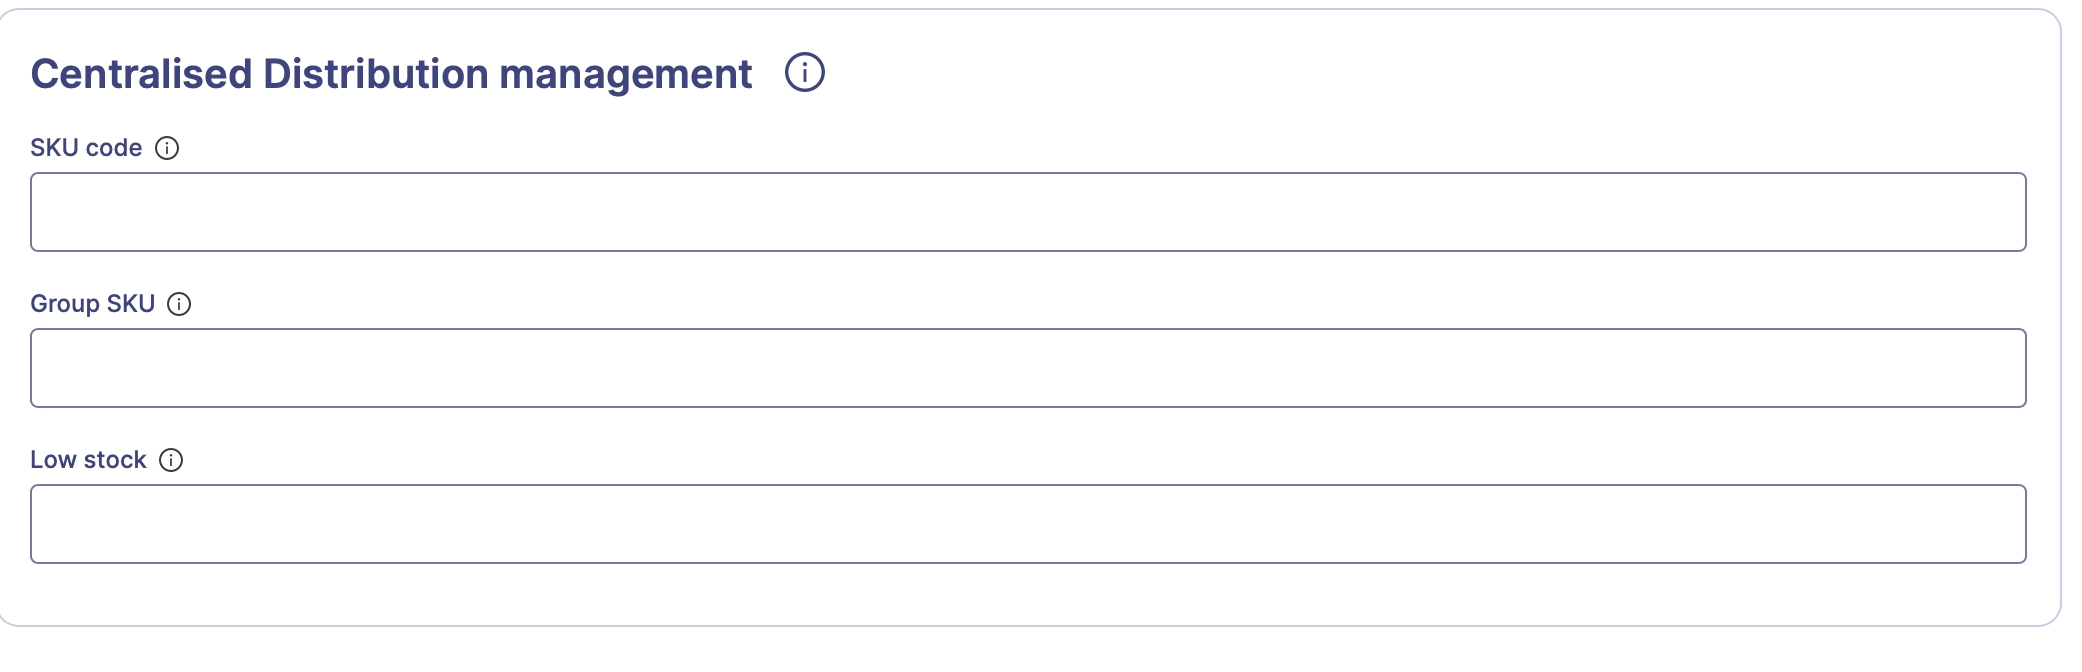This screenshot has height=672, width=2082.
Task: Click the word 'stock' in Low stock label
Action: (x=115, y=460)
